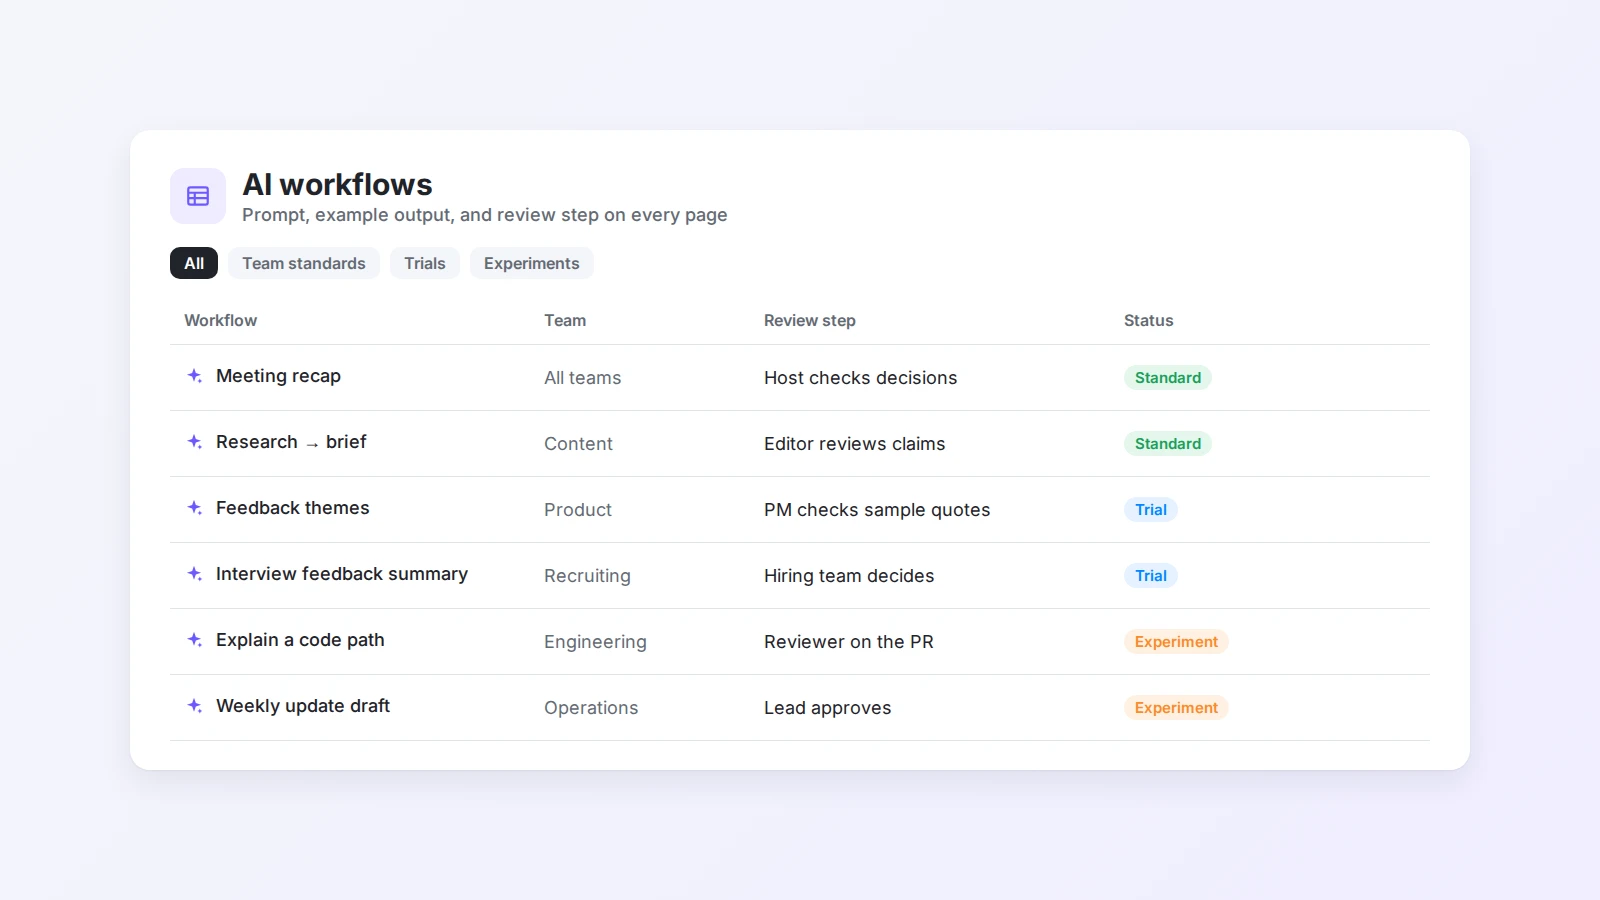Click the sparkle icon beside Research brief
This screenshot has height=900, width=1600.
point(195,442)
